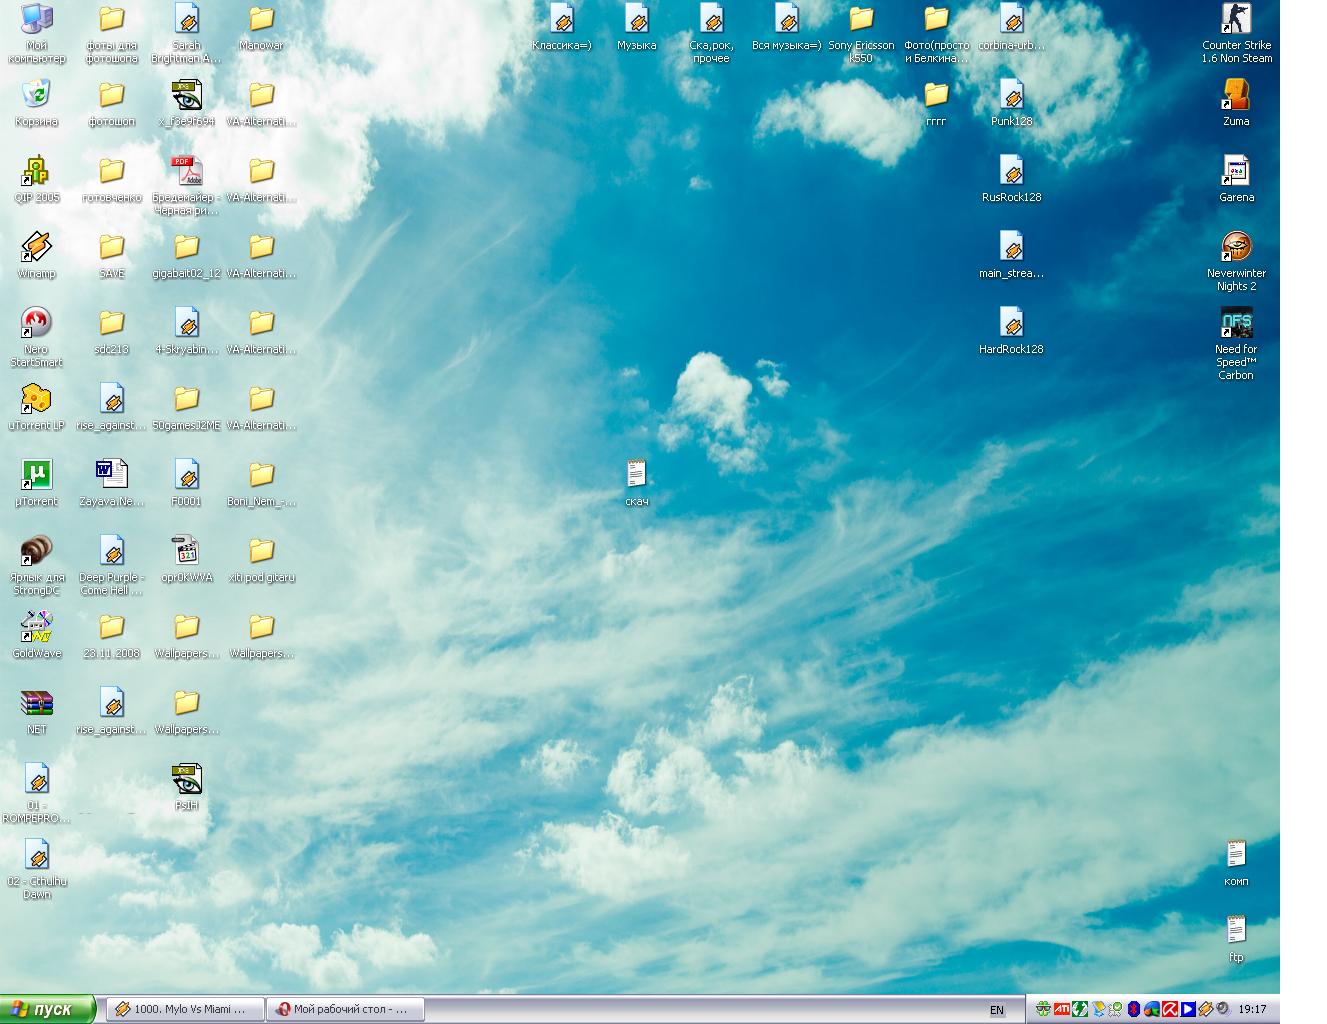
Task: Select the GoldWave shortcut icon
Action: [x=36, y=628]
